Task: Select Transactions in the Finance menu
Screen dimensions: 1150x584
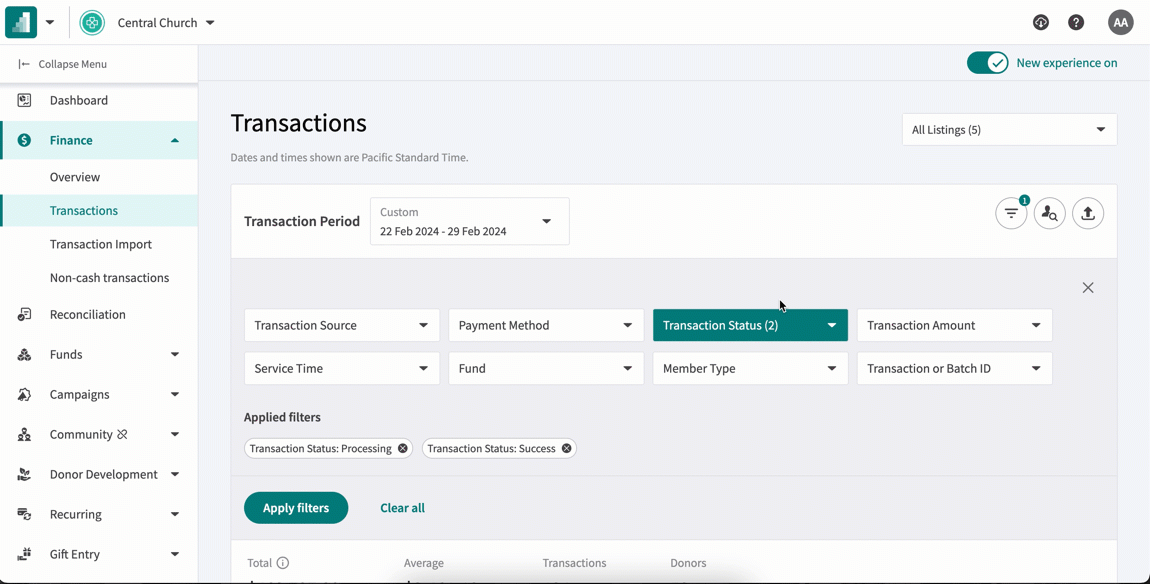Action: click(x=84, y=210)
